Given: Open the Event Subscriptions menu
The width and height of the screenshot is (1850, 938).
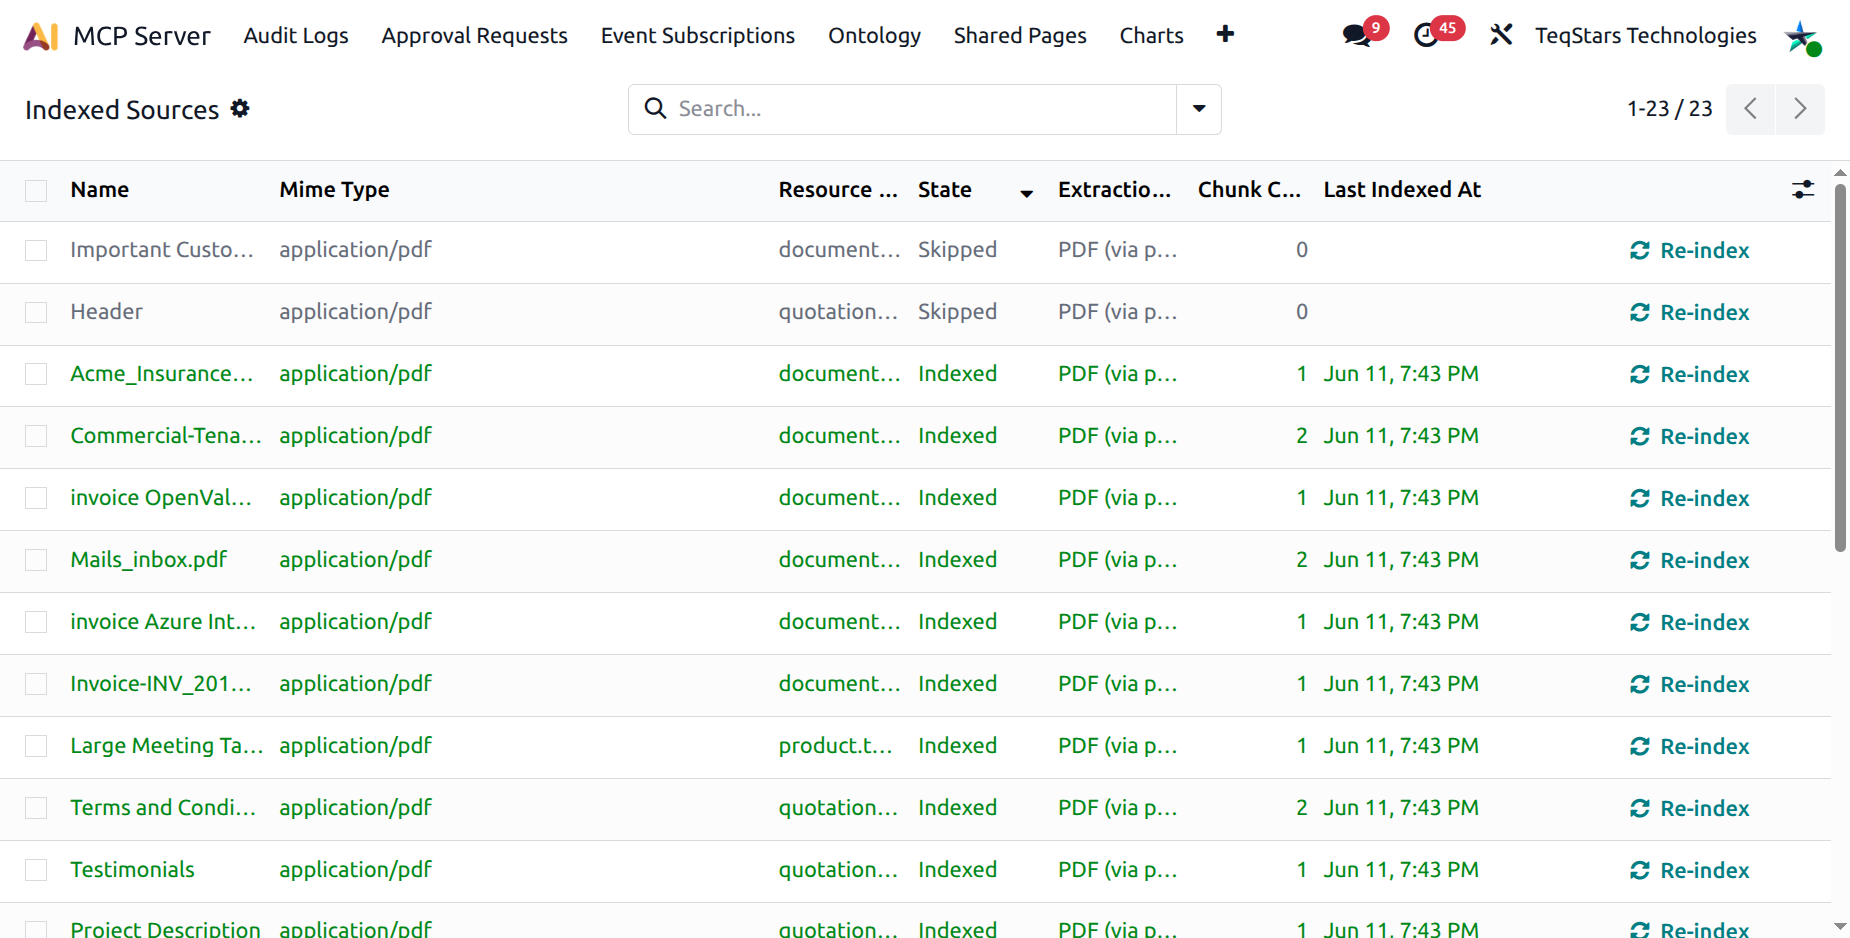Looking at the screenshot, I should tap(698, 35).
